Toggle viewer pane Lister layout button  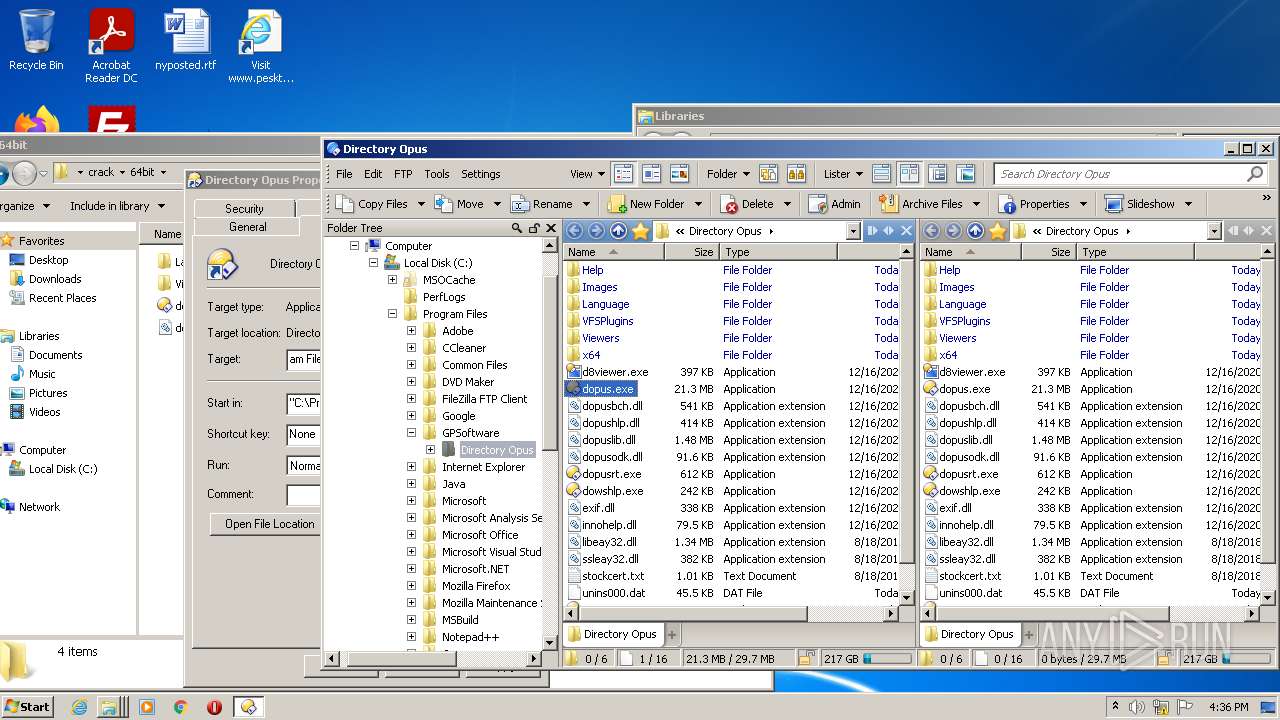click(966, 174)
